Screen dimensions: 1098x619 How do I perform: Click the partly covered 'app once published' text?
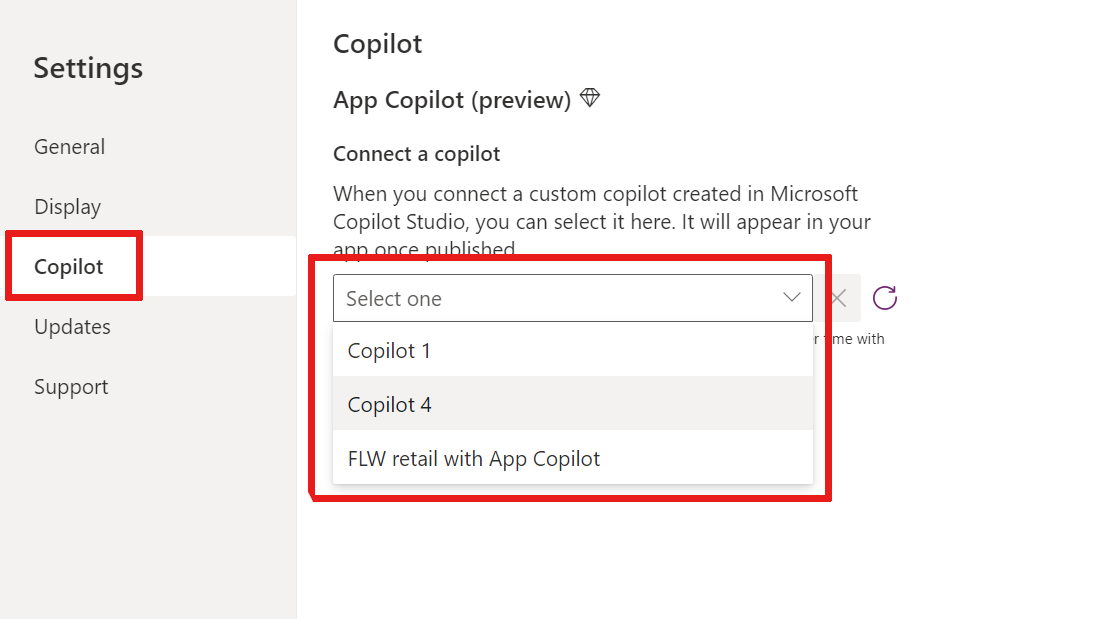coord(424,248)
